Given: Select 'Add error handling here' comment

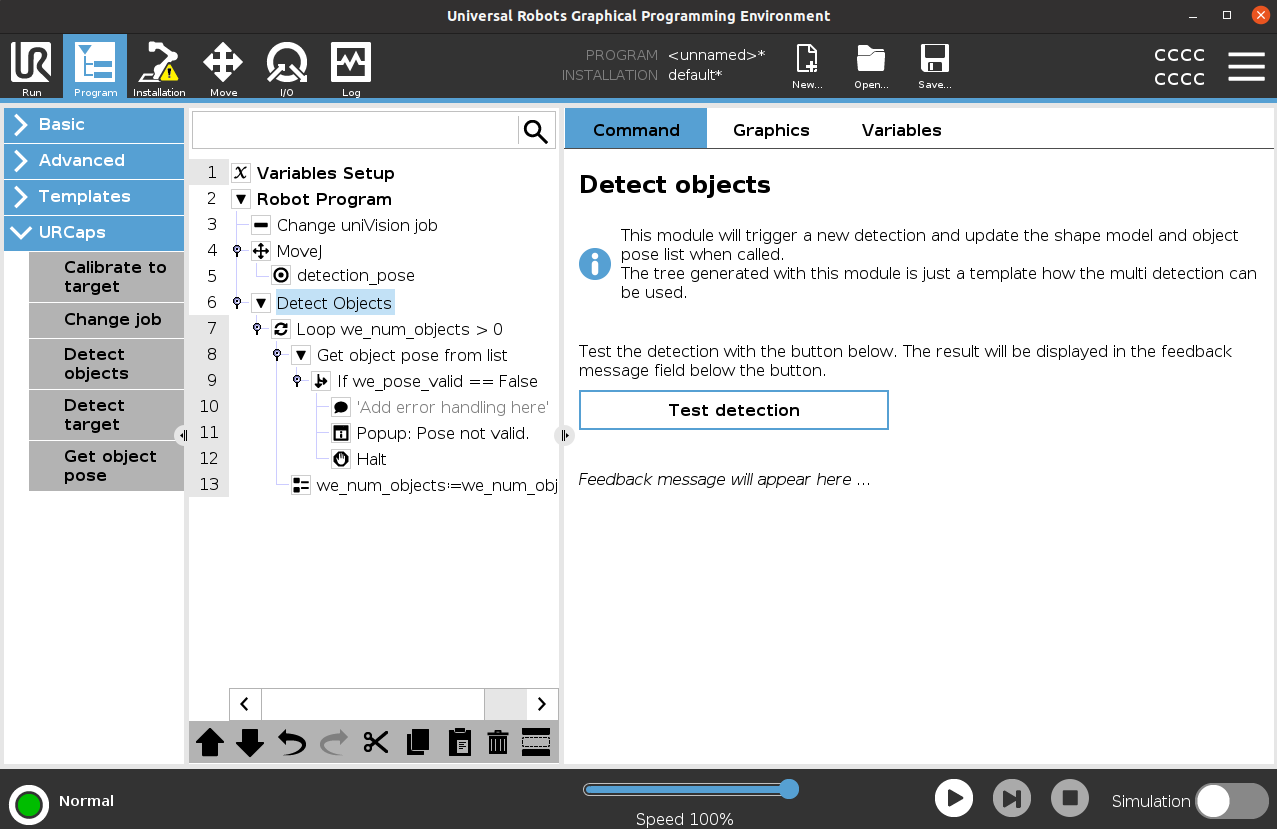Looking at the screenshot, I should 452,407.
